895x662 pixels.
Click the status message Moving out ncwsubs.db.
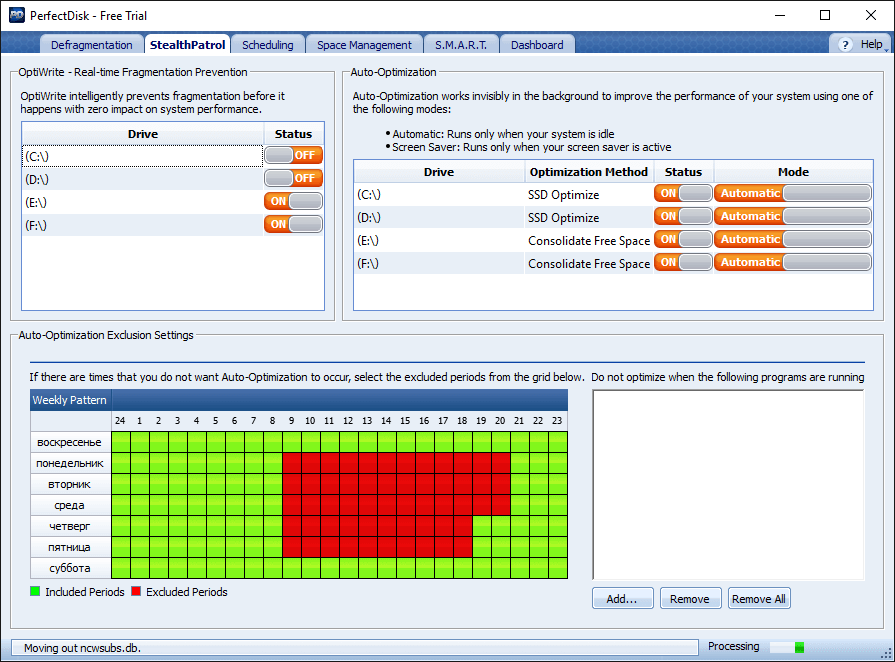(x=82, y=648)
